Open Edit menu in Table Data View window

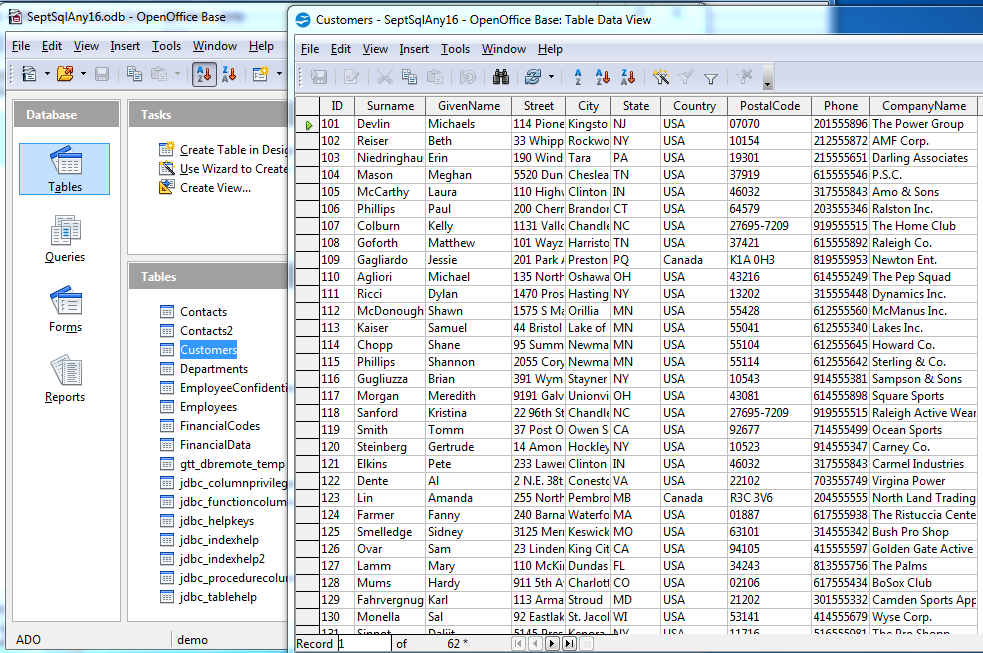[340, 49]
